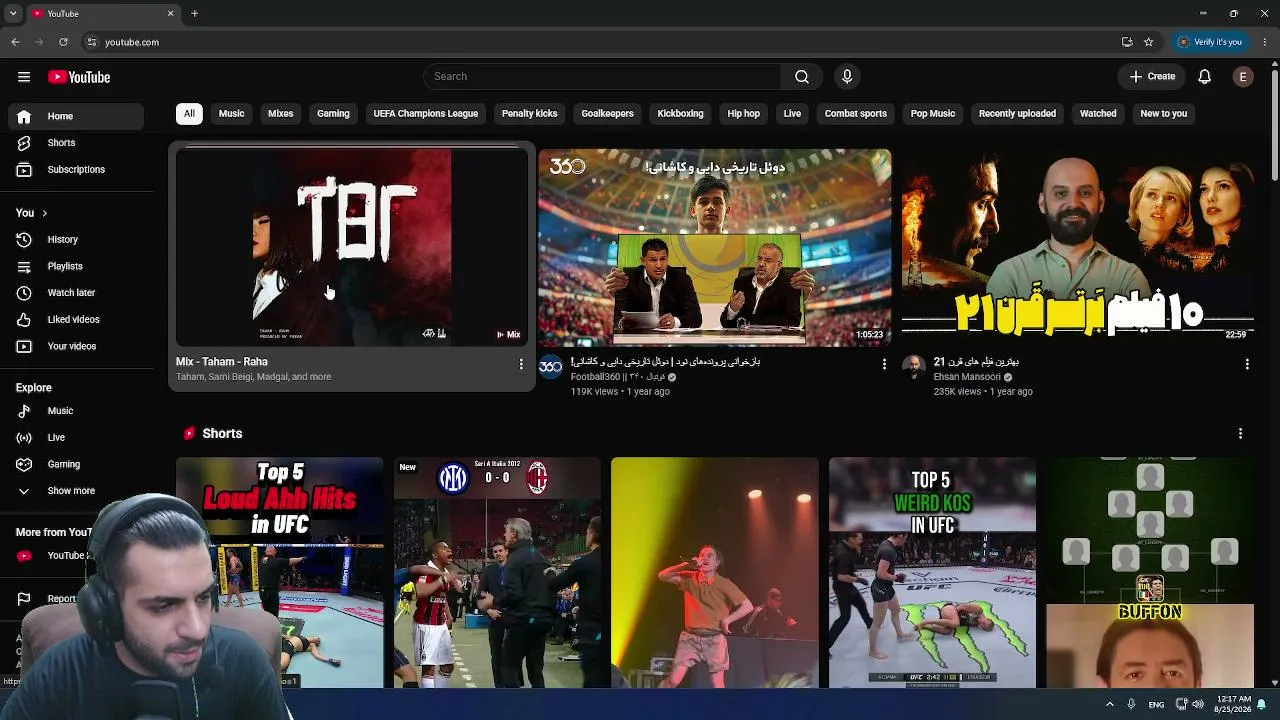Open the Watch later clock icon
The image size is (1280, 720).
click(24, 293)
